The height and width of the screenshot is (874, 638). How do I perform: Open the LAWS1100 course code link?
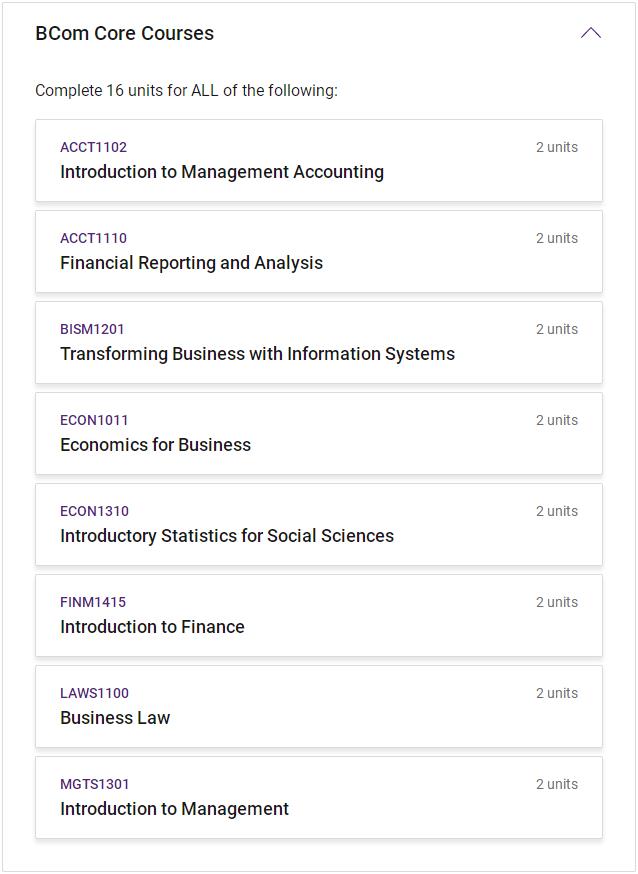(94, 693)
